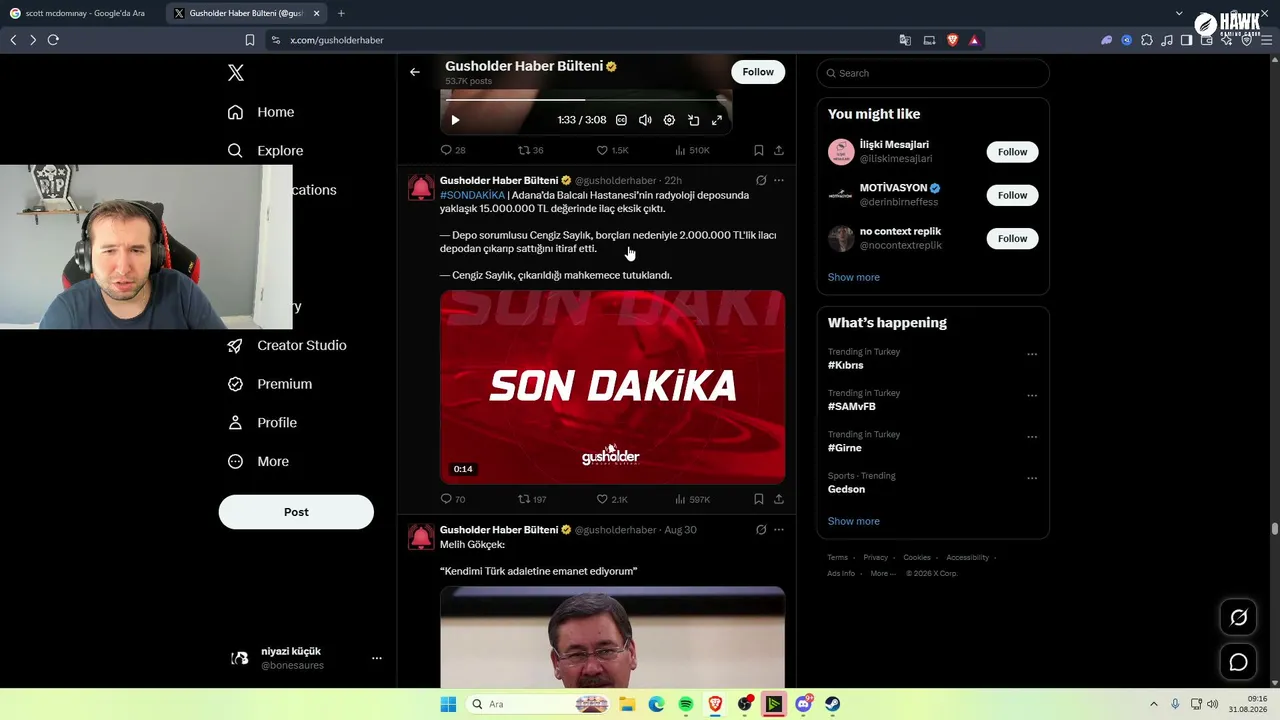Open Premium in the sidebar
The image size is (1280, 720).
(x=270, y=384)
